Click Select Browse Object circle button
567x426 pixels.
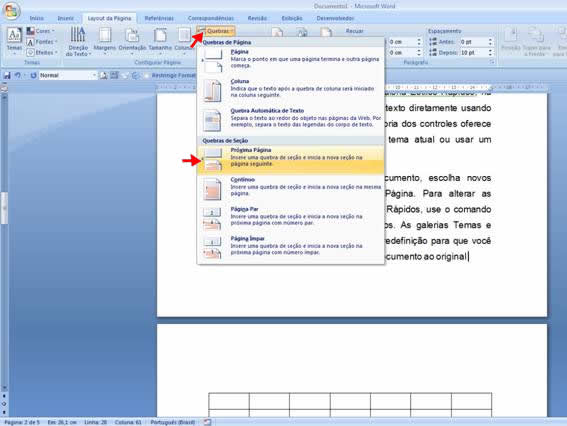pyautogui.click(x=4, y=404)
